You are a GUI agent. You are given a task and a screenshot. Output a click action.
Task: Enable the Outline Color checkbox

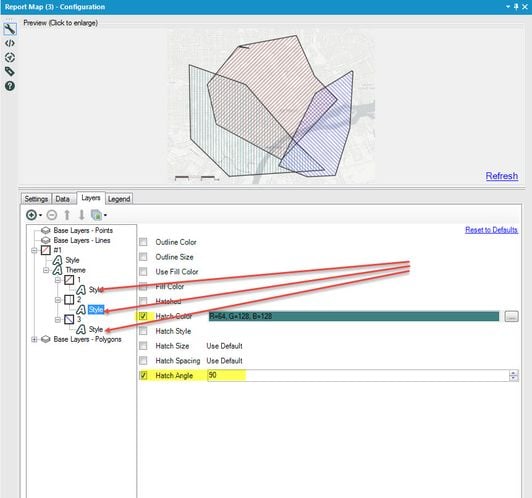(x=143, y=242)
